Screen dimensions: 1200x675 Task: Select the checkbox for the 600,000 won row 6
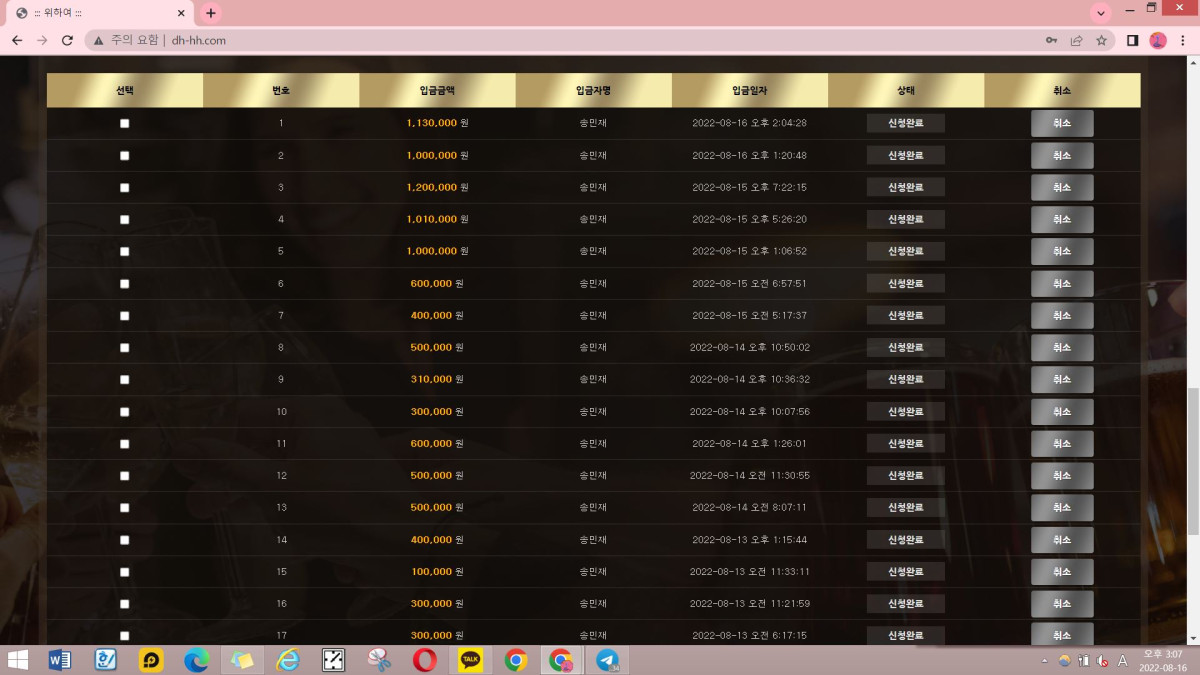pyautogui.click(x=125, y=284)
